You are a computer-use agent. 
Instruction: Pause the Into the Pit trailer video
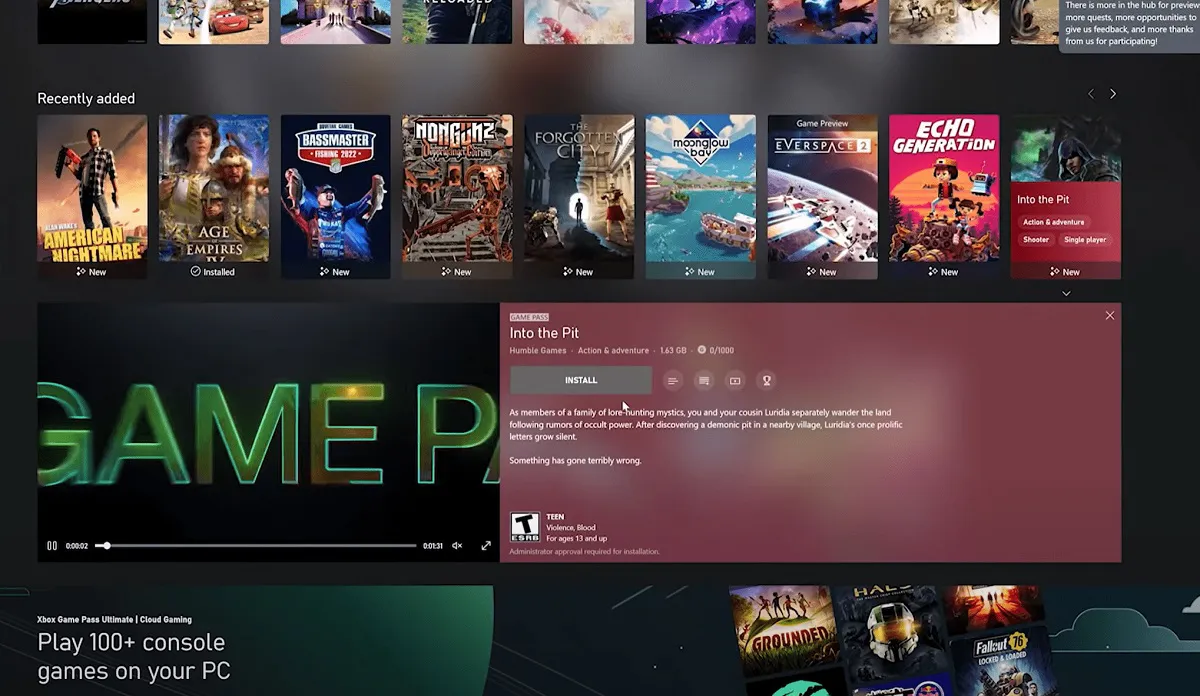click(x=52, y=546)
